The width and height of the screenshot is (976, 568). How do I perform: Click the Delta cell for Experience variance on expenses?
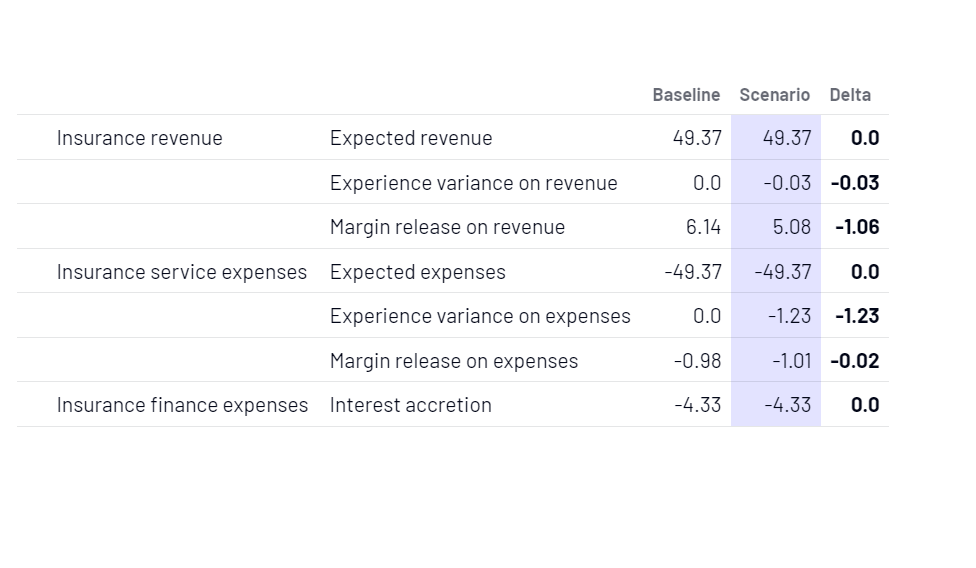pyautogui.click(x=857, y=316)
